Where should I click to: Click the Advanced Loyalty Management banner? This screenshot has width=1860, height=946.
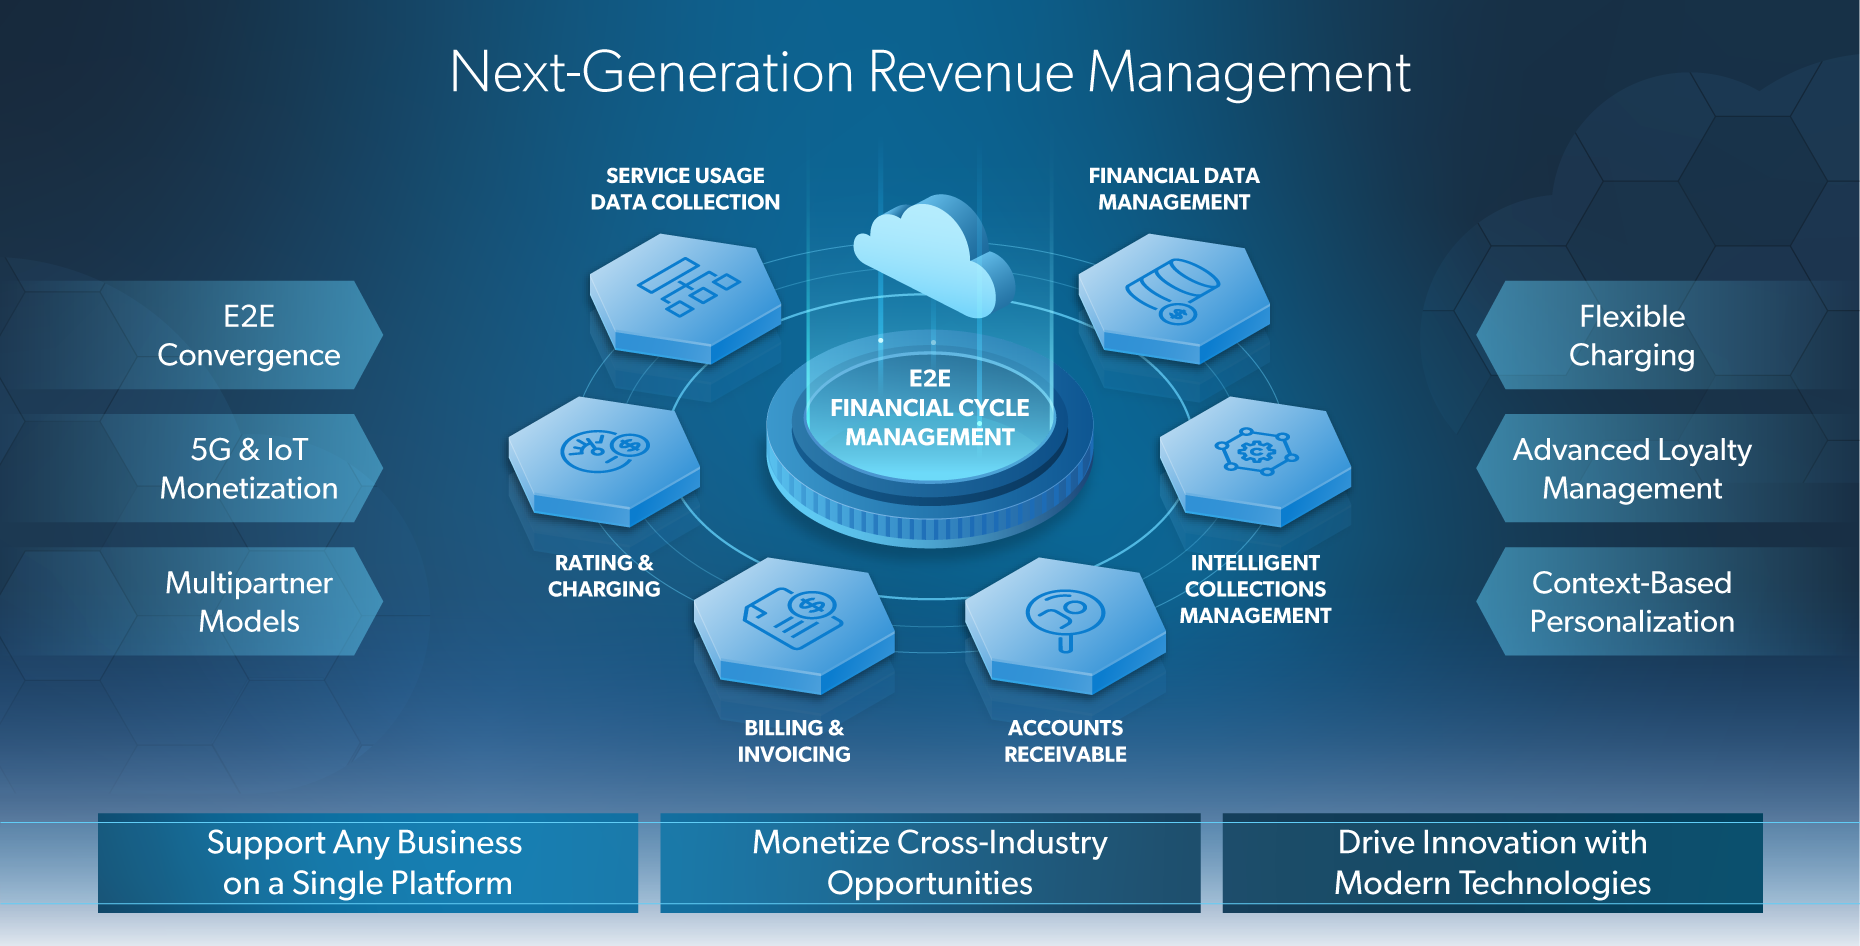point(1632,469)
